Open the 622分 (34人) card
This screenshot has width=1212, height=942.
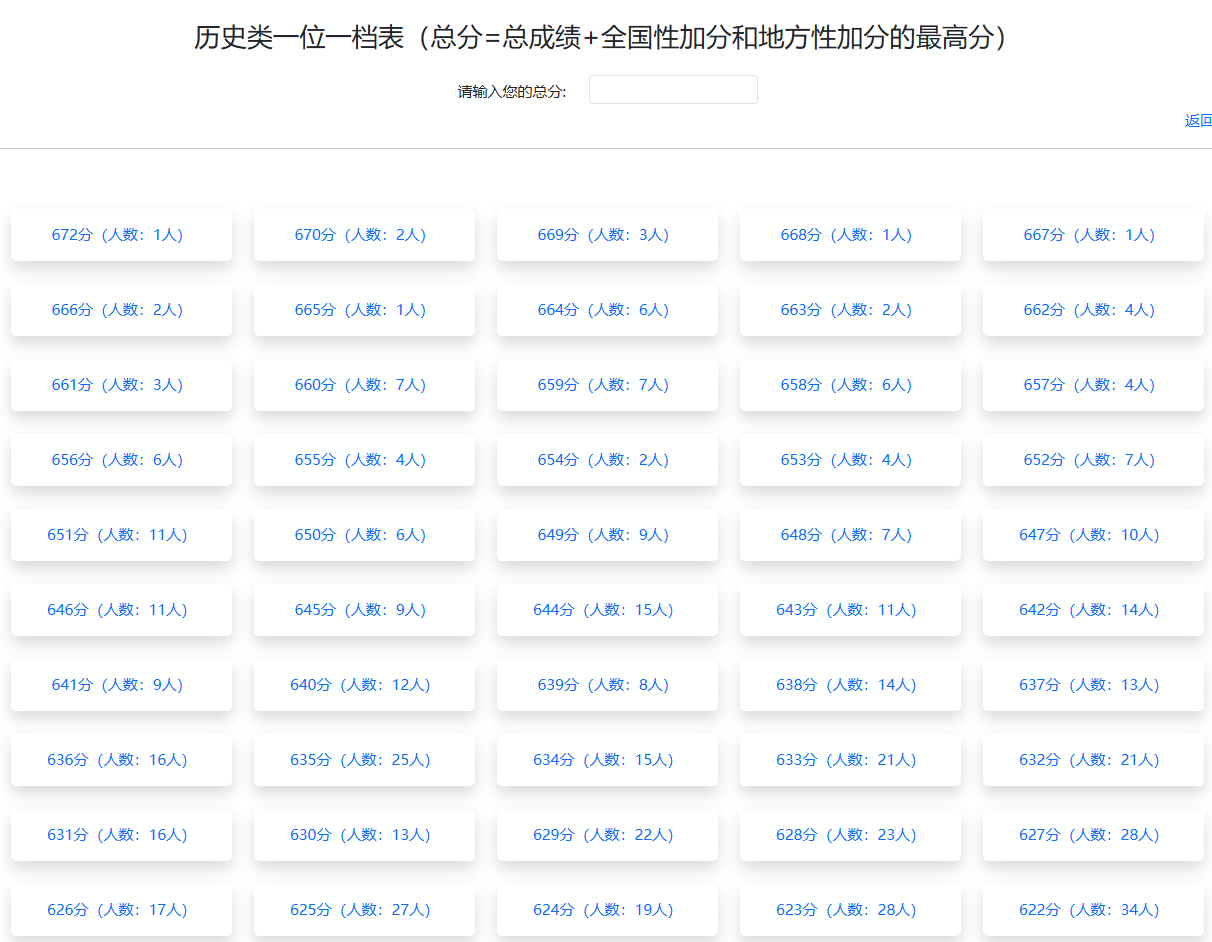click(x=1093, y=910)
